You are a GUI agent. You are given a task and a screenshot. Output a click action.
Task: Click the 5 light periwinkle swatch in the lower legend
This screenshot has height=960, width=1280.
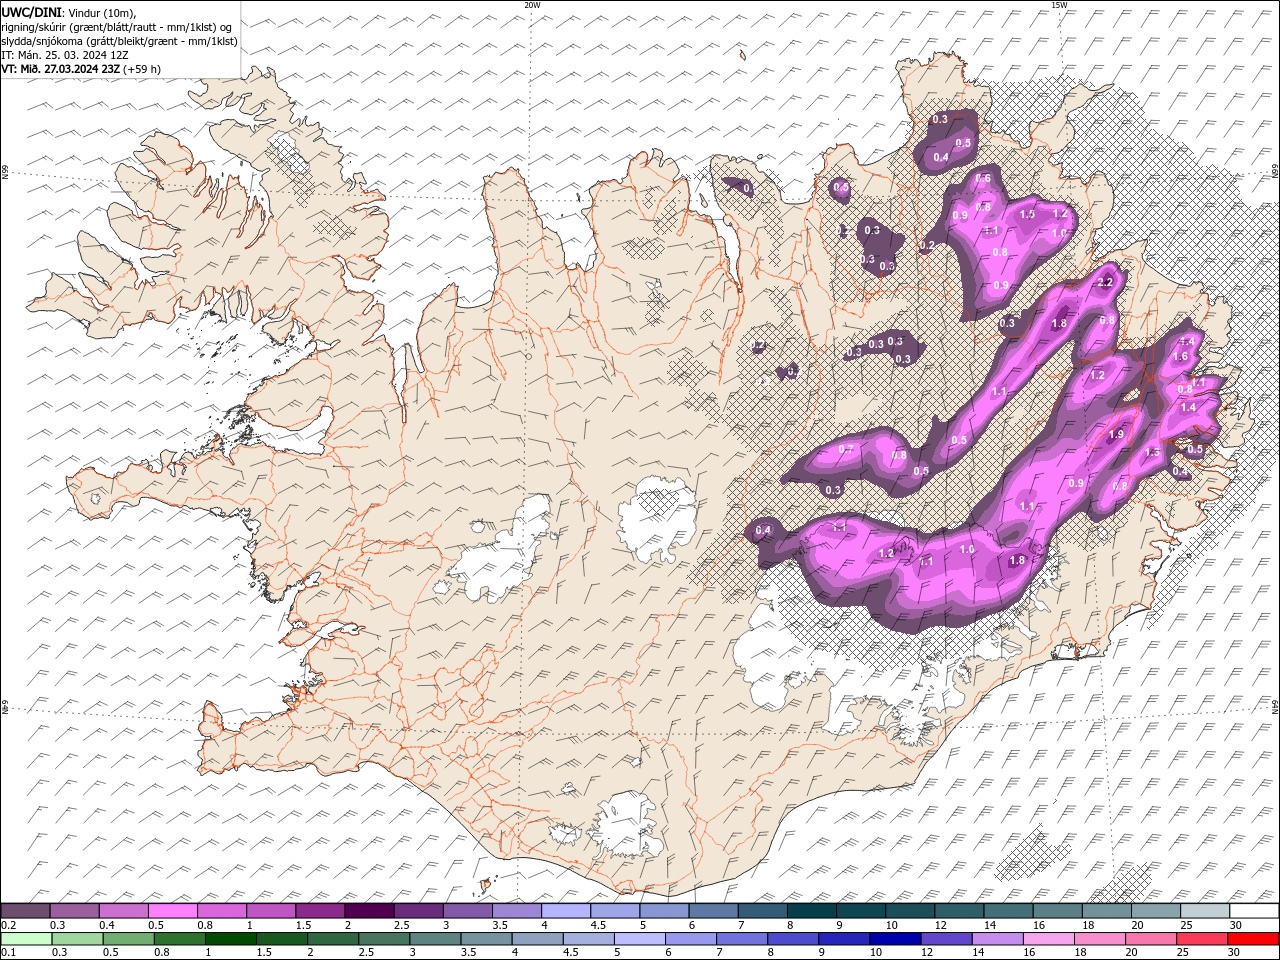(x=639, y=938)
